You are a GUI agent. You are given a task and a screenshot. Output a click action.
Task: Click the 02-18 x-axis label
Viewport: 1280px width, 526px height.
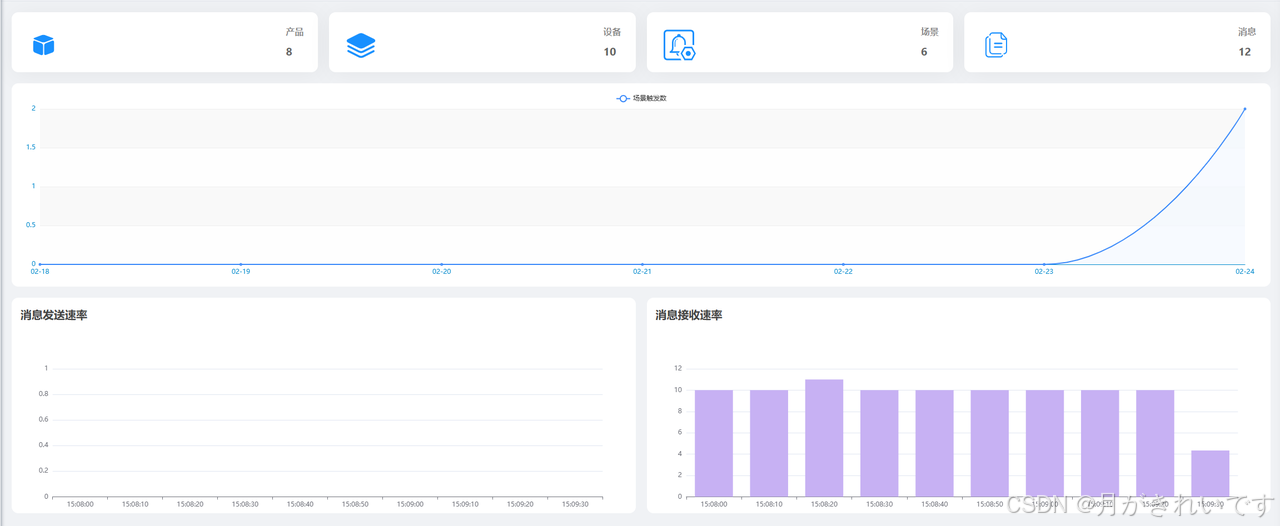[40, 272]
